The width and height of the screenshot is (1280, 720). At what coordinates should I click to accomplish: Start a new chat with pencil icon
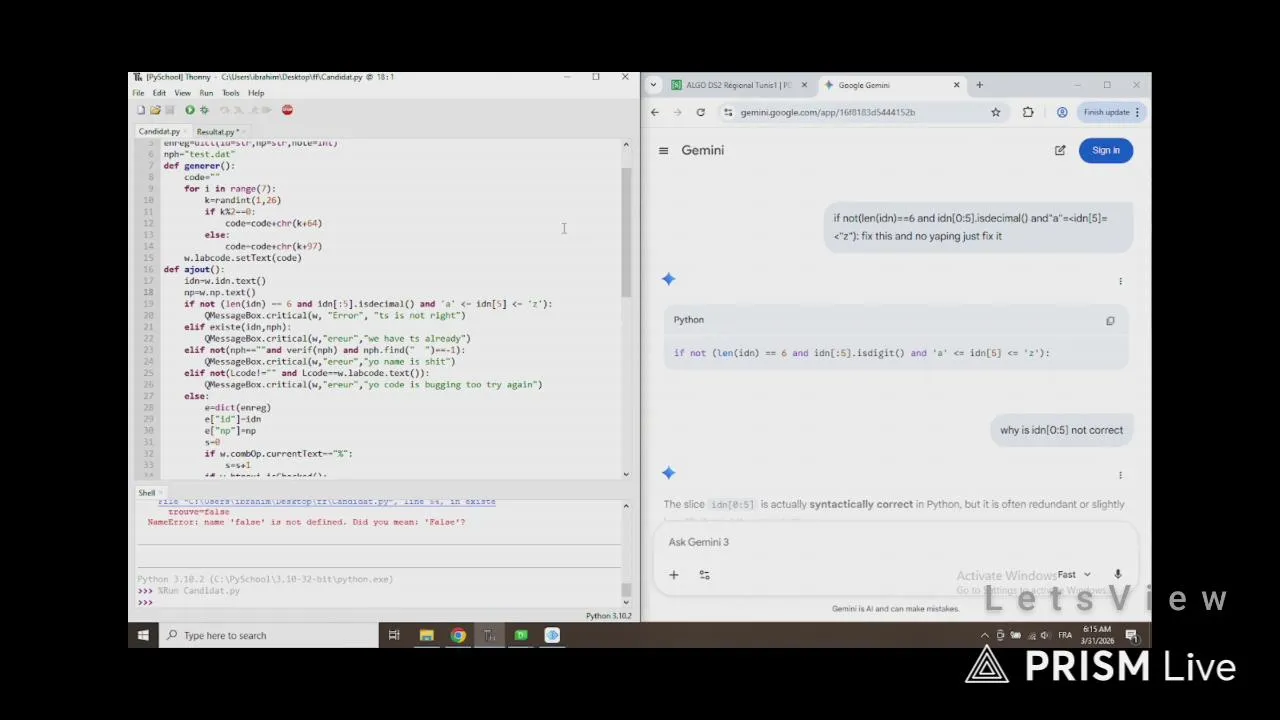click(1060, 150)
